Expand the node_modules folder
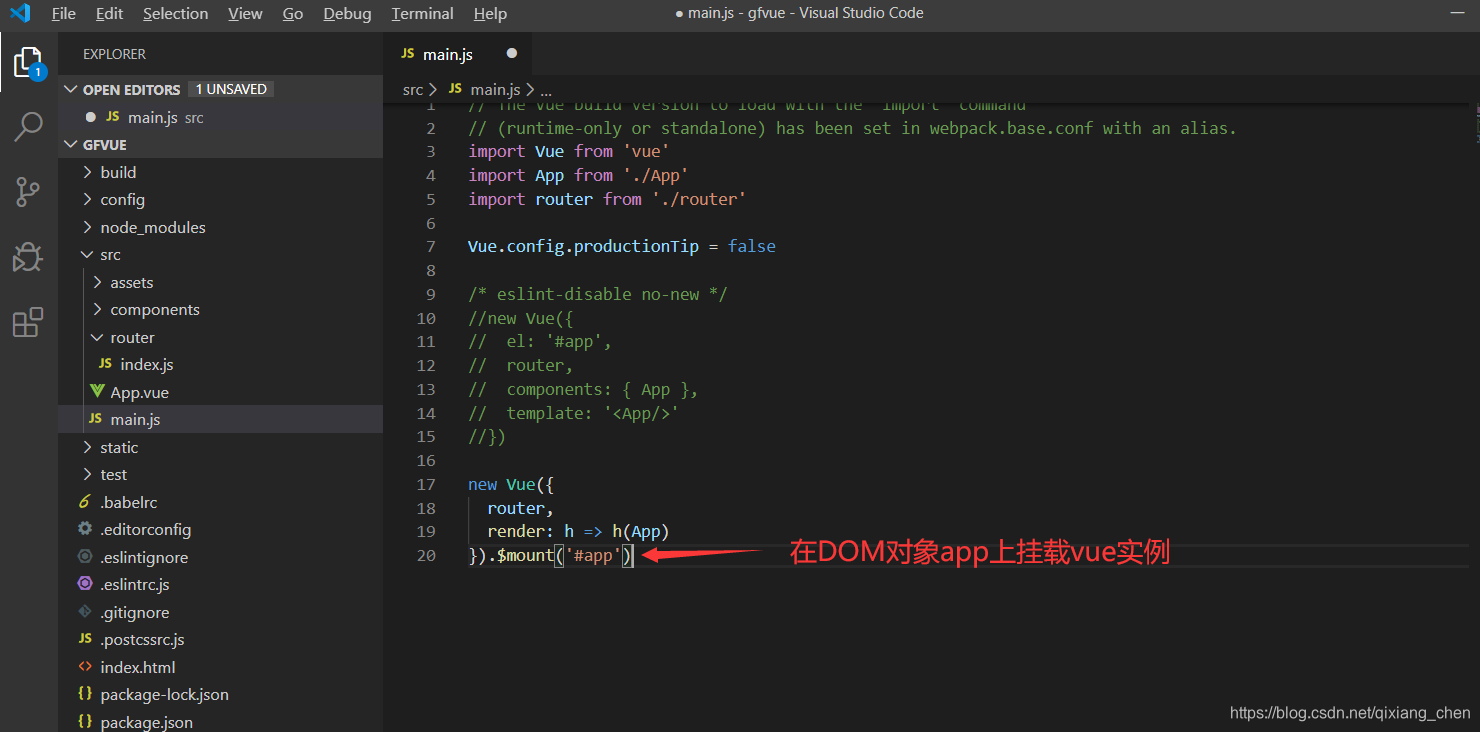The height and width of the screenshot is (732, 1480). 220,227
